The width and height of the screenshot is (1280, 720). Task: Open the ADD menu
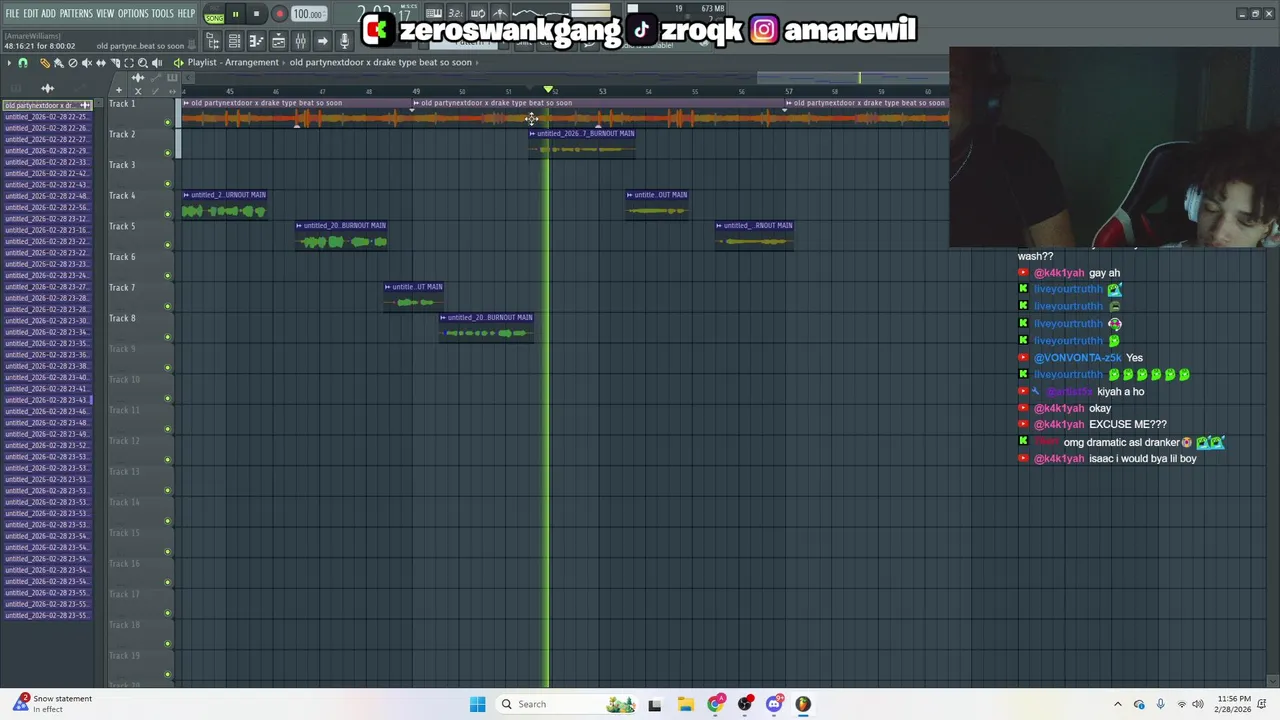point(48,13)
